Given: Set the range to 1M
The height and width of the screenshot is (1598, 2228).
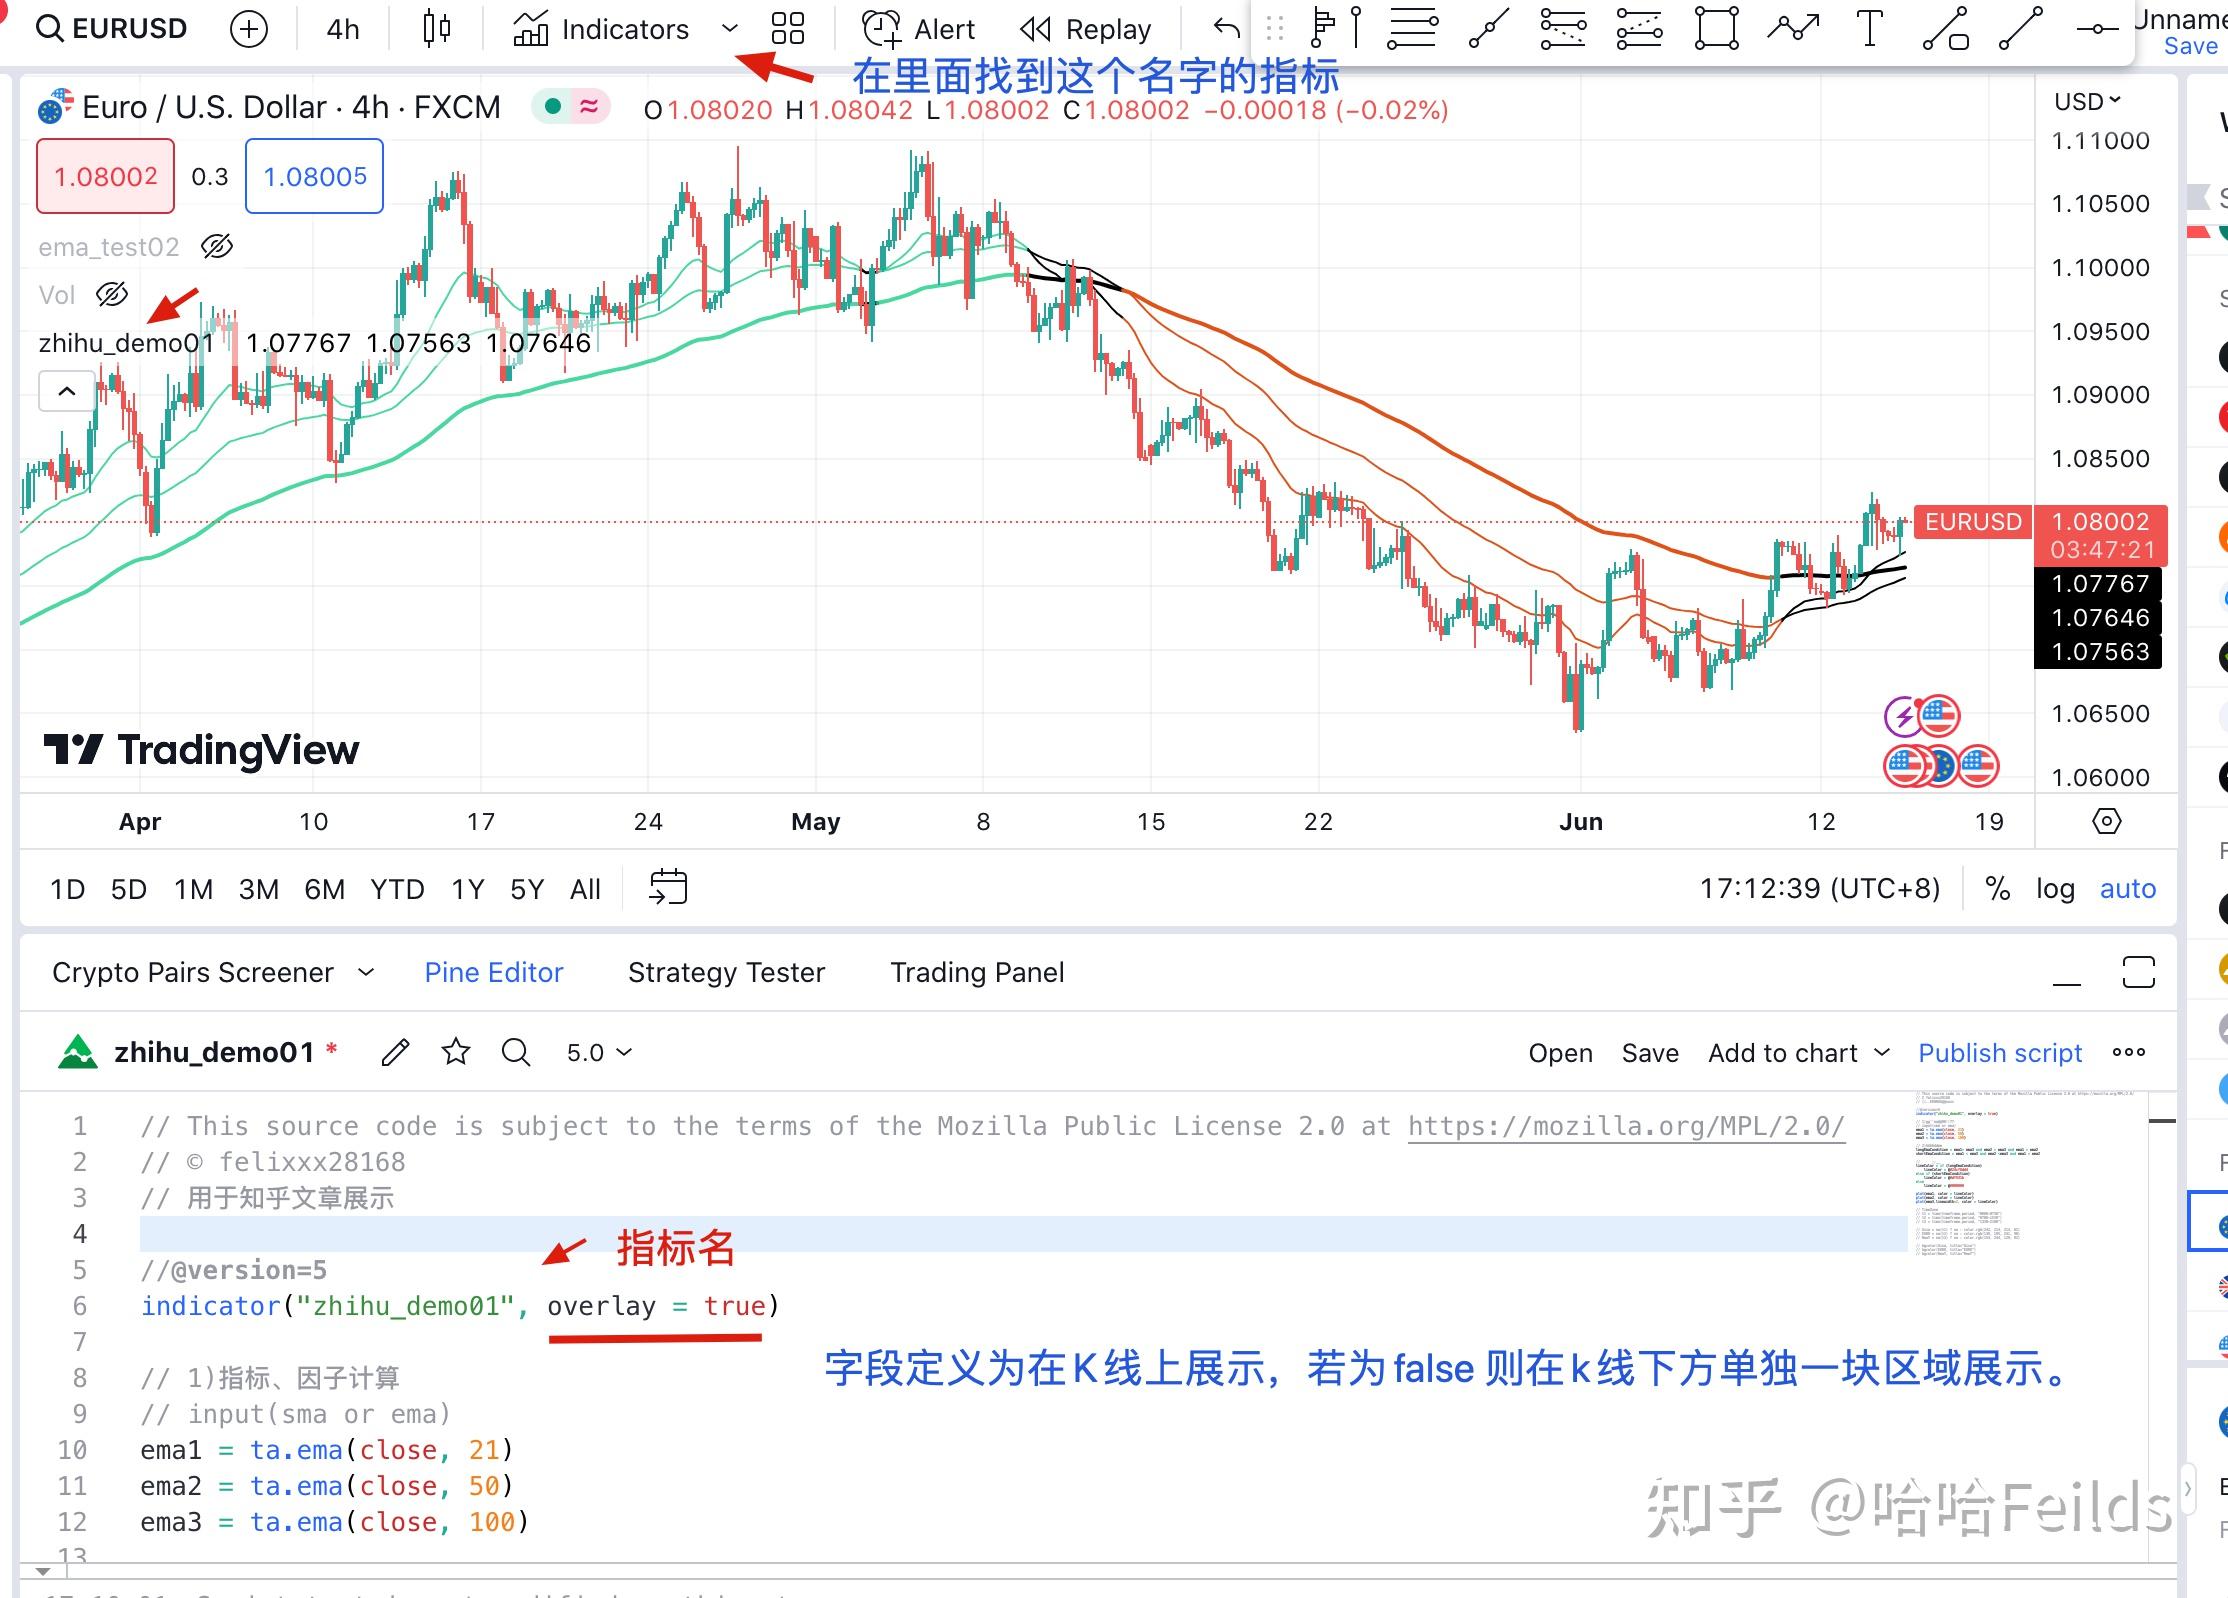Looking at the screenshot, I should click(x=194, y=889).
